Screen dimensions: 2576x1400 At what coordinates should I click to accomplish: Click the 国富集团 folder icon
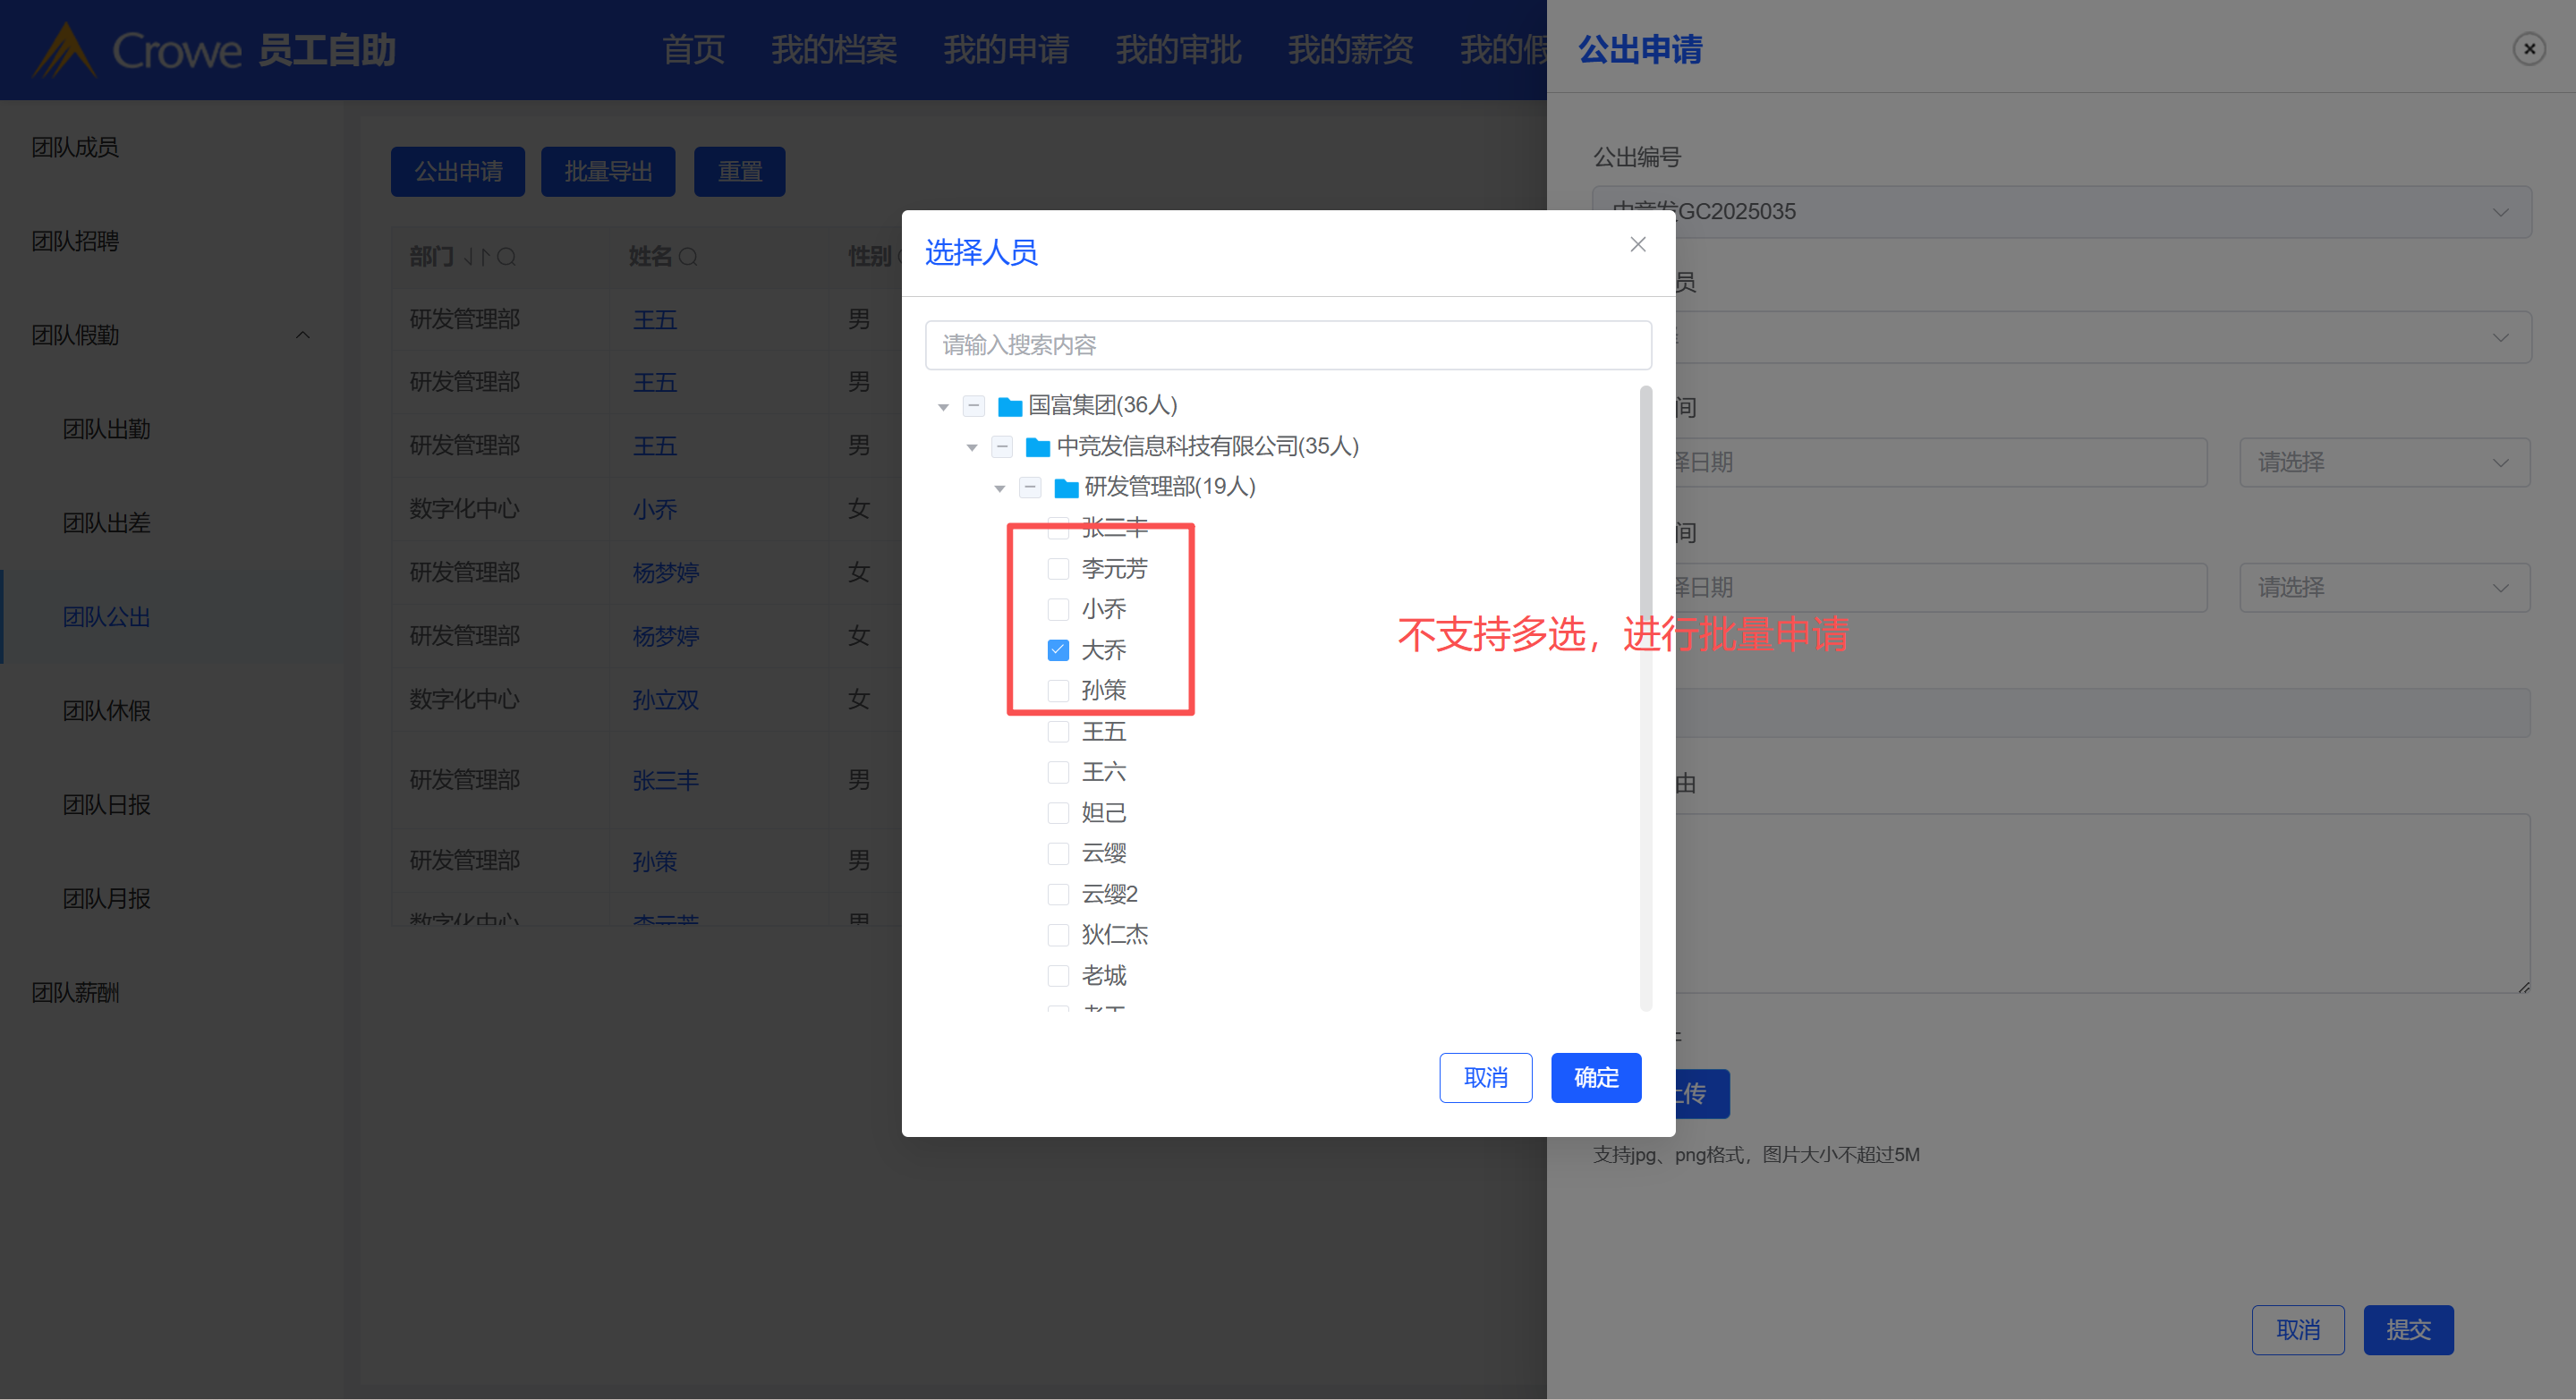point(1009,406)
